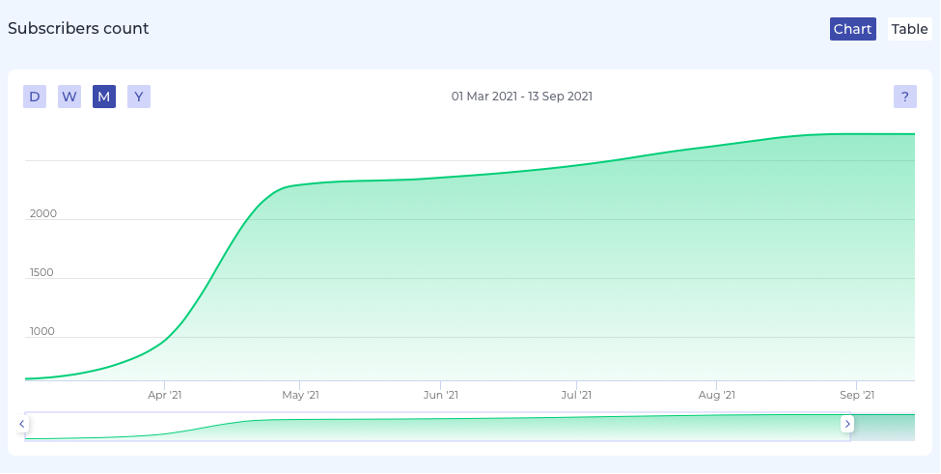Open the help question mark icon
Viewport: 941px width, 474px height.
[x=904, y=97]
